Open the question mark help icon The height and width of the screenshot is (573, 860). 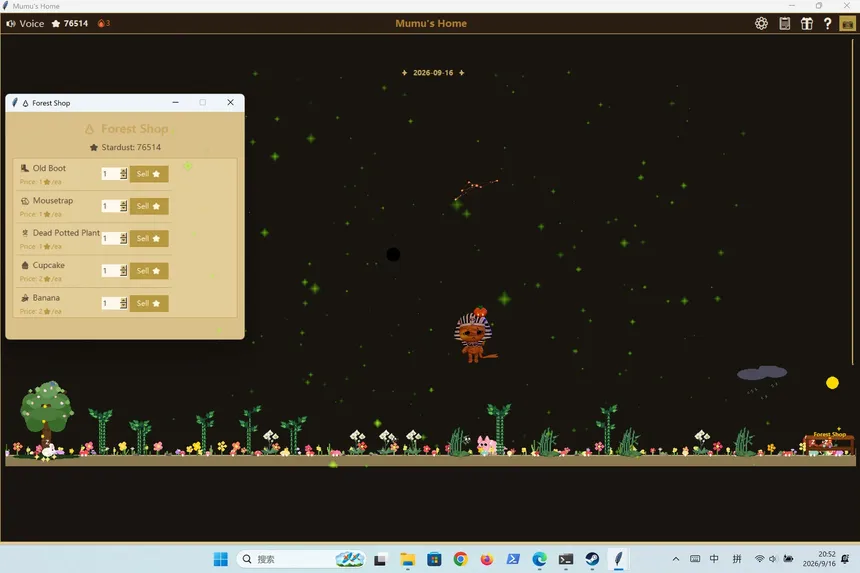pyautogui.click(x=828, y=24)
